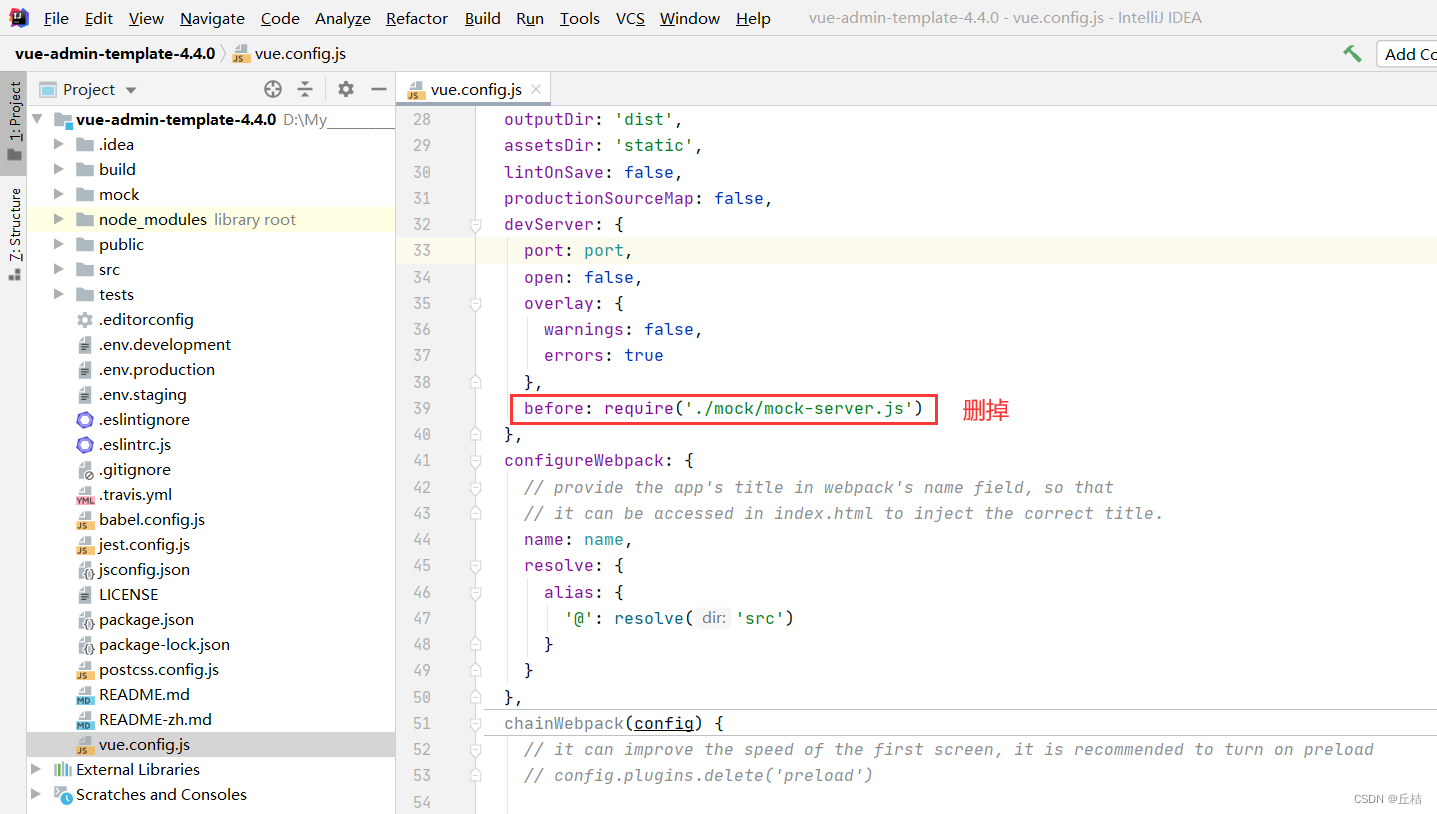Select README.md file

(x=144, y=694)
